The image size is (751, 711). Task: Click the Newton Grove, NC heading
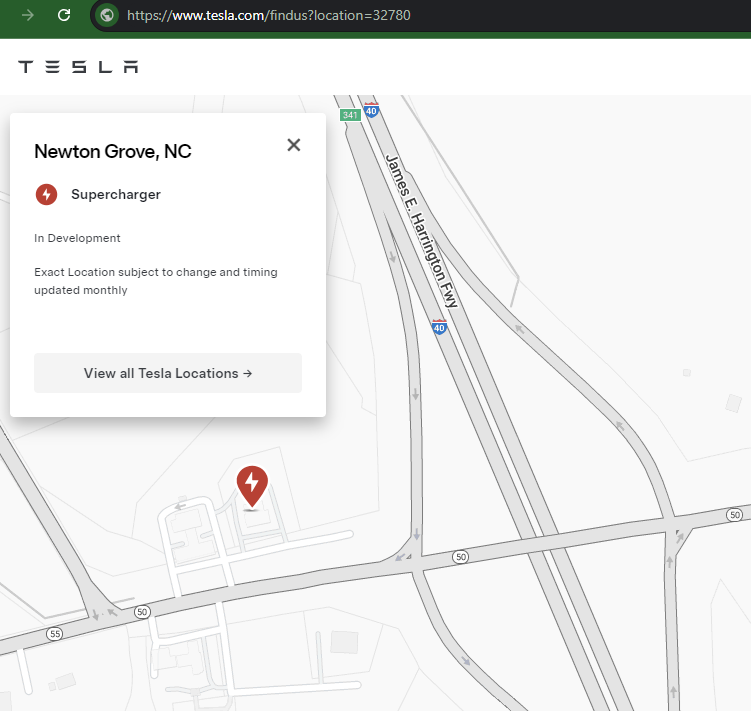[113, 151]
